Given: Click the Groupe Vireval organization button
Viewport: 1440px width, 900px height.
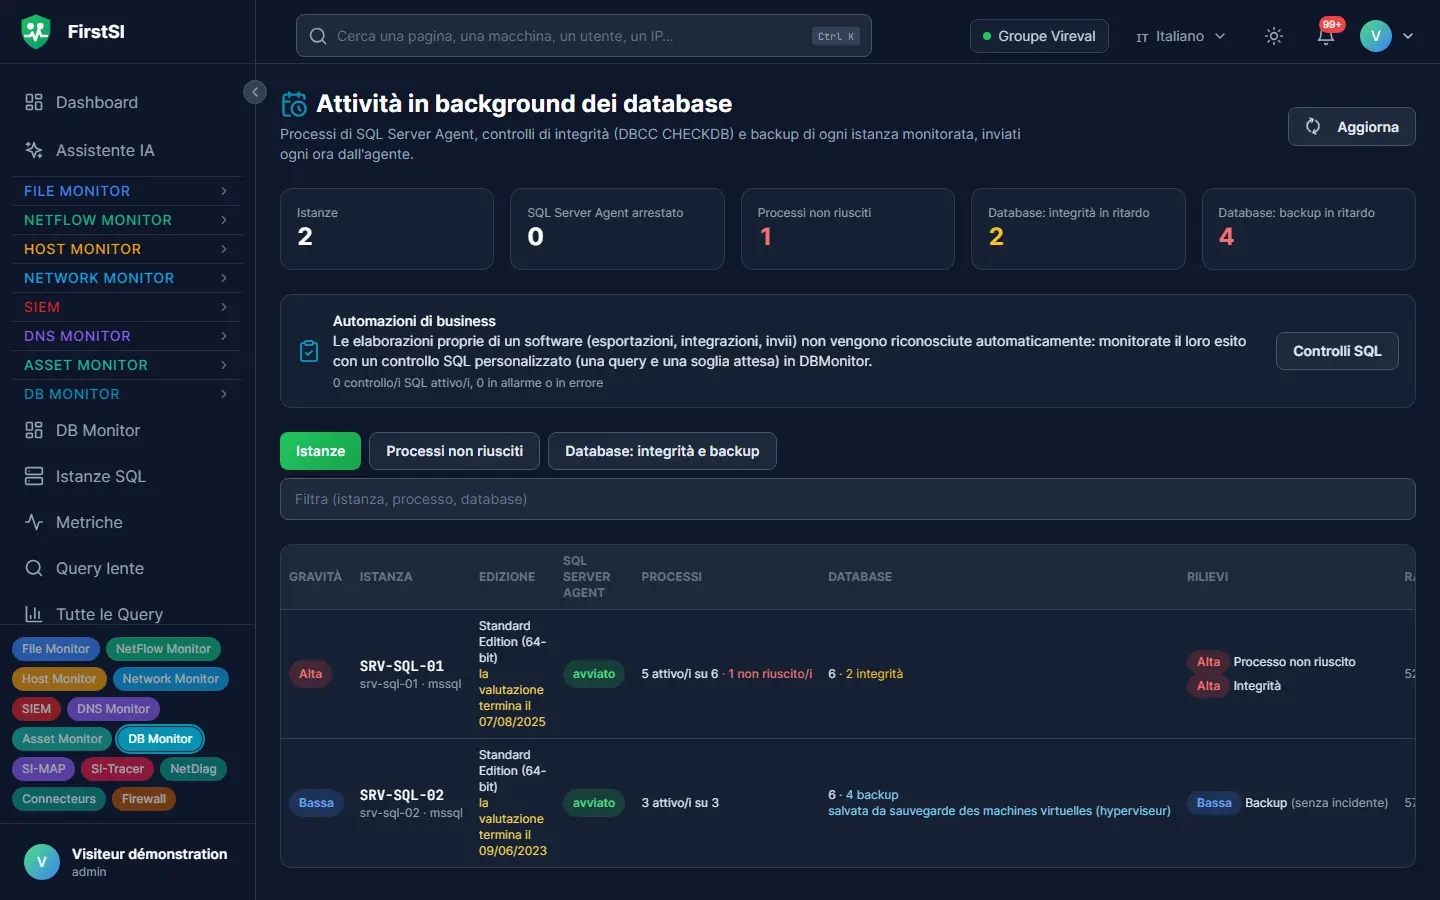Looking at the screenshot, I should click(1039, 36).
